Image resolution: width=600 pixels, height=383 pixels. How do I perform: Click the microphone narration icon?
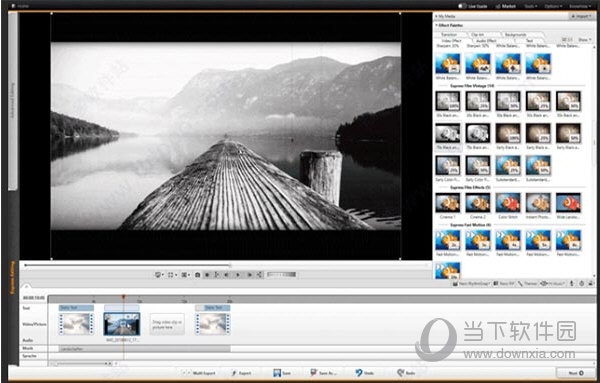(x=572, y=284)
